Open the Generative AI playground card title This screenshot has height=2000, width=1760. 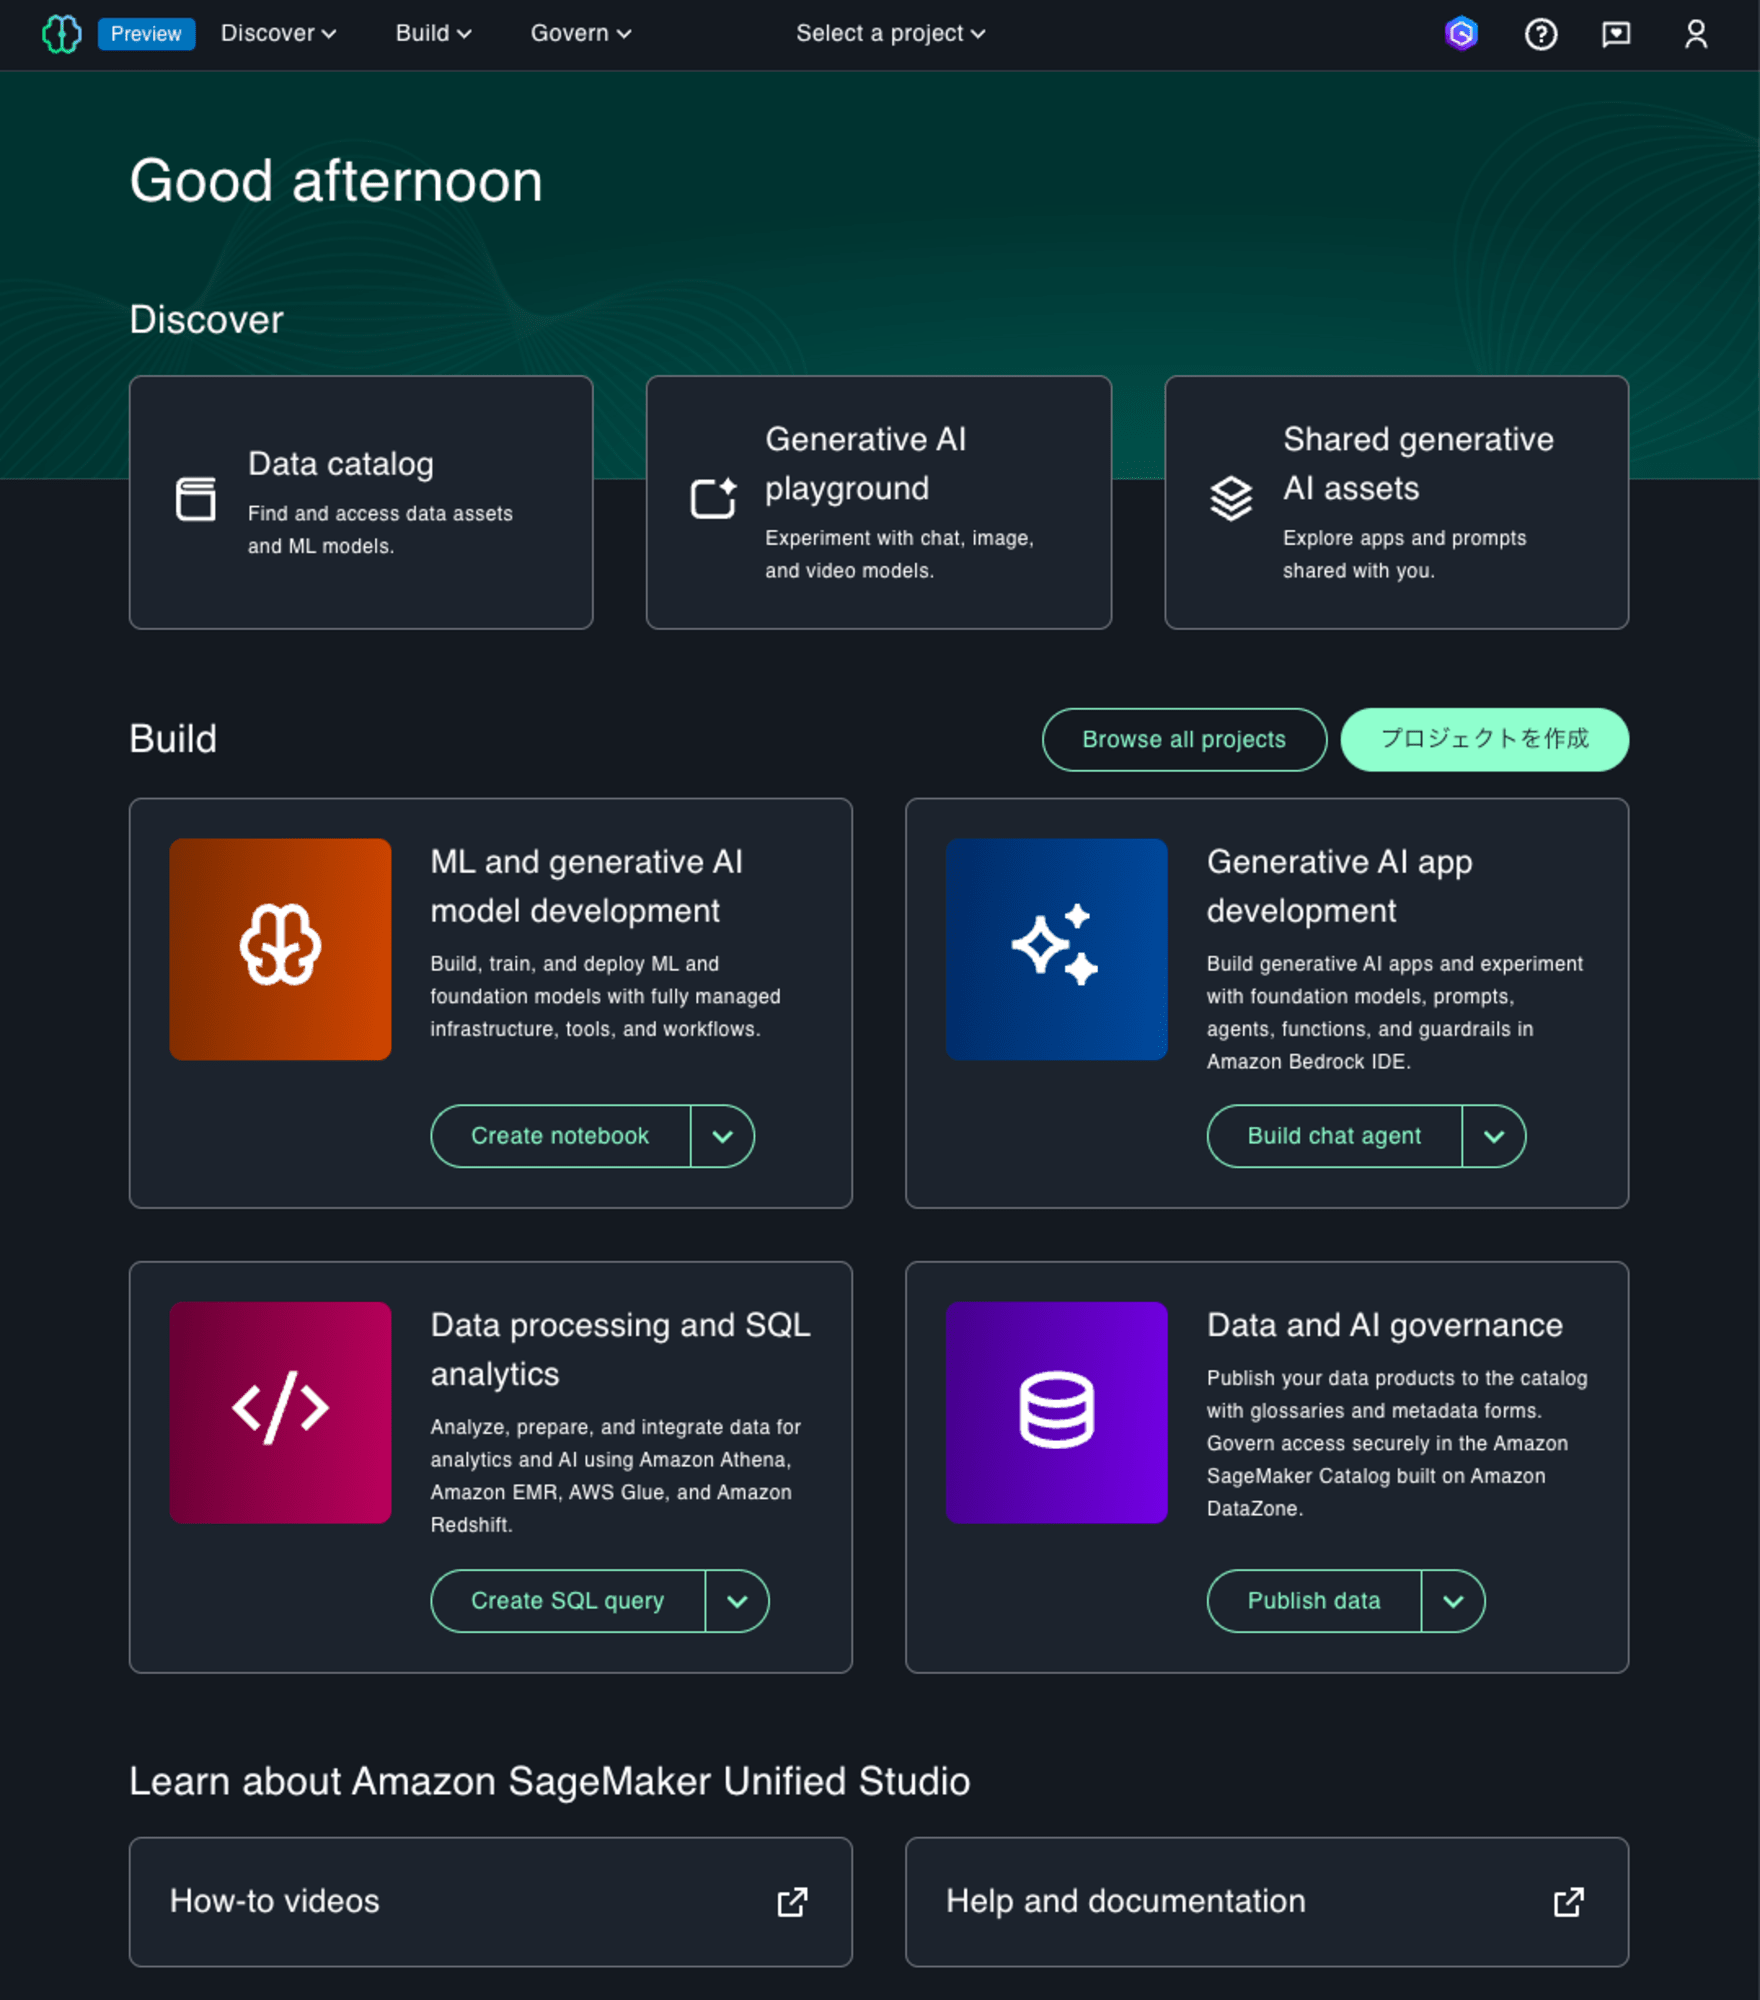[865, 463]
